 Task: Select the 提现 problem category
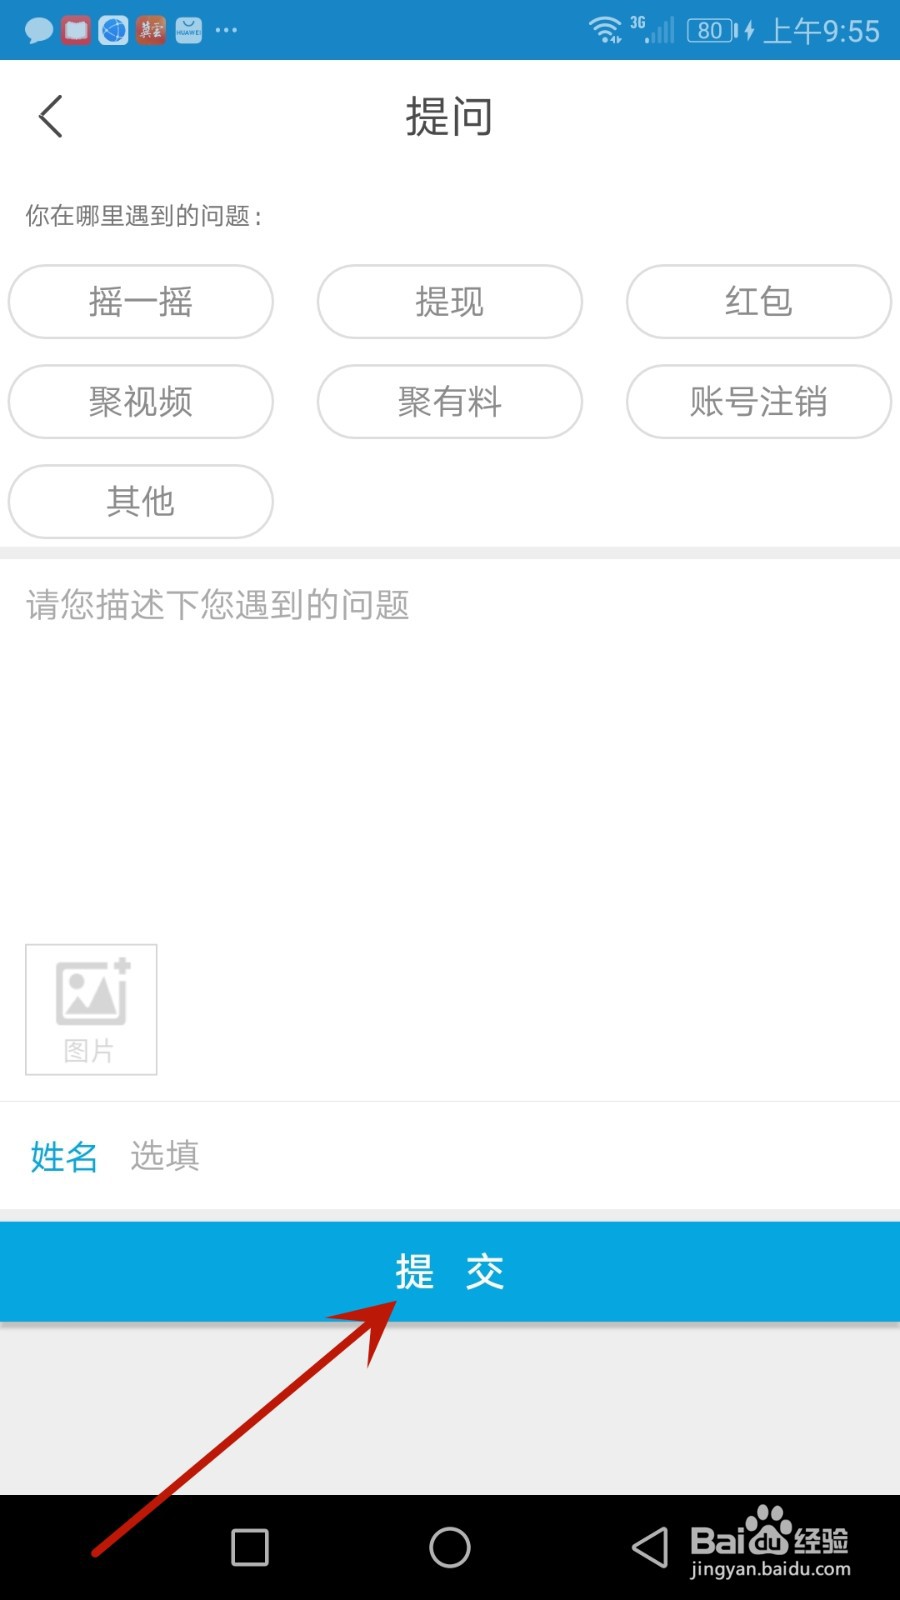point(450,301)
